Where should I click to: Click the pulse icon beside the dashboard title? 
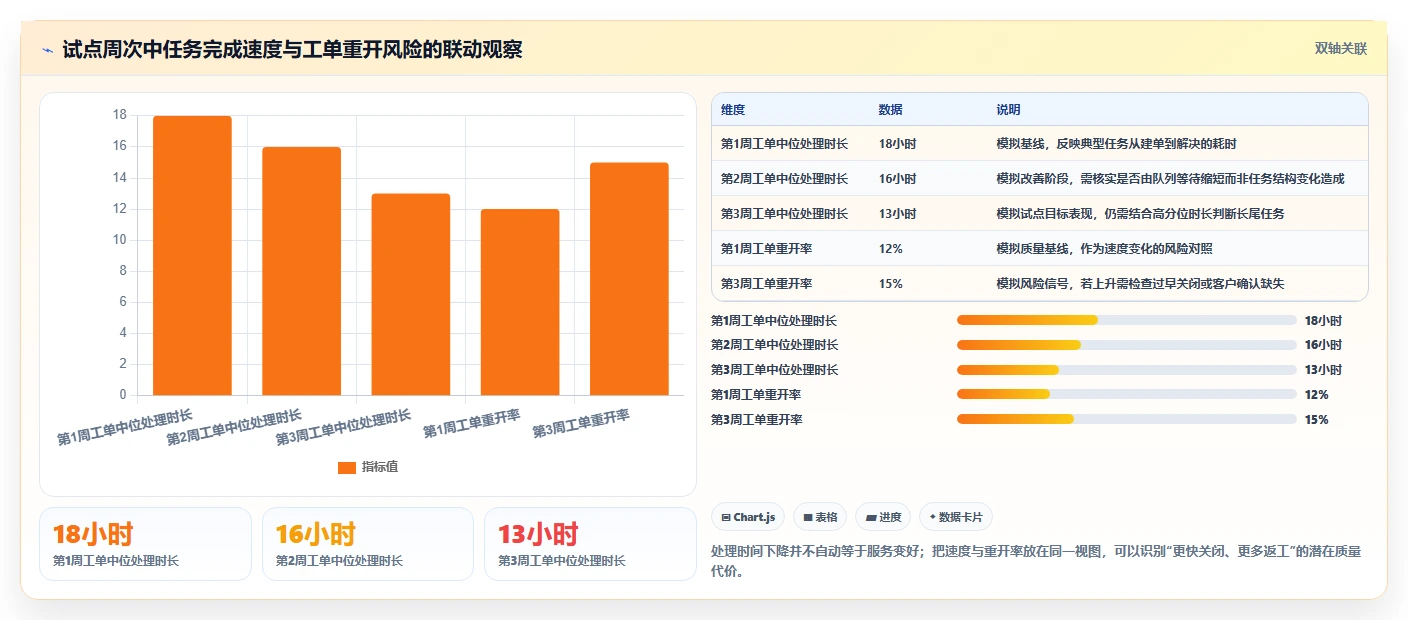[48, 50]
